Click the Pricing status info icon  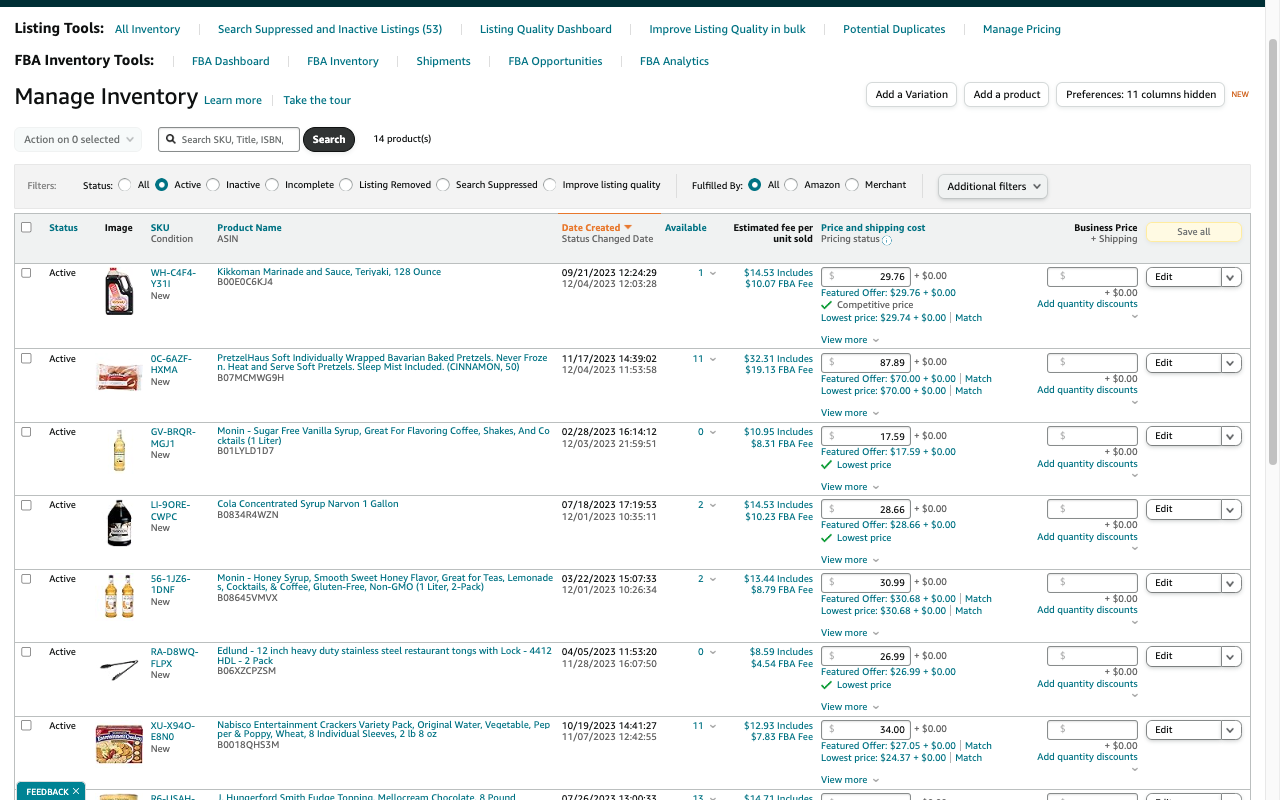tap(887, 240)
